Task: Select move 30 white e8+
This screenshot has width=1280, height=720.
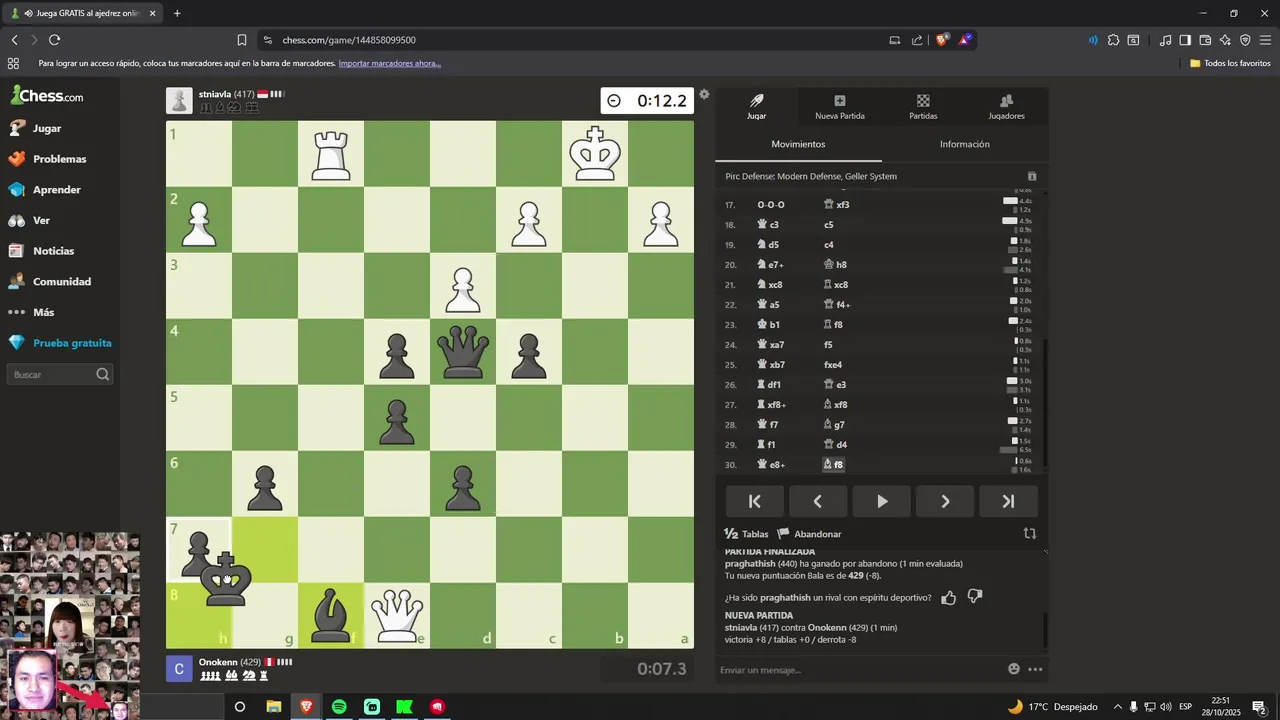Action: click(x=771, y=464)
